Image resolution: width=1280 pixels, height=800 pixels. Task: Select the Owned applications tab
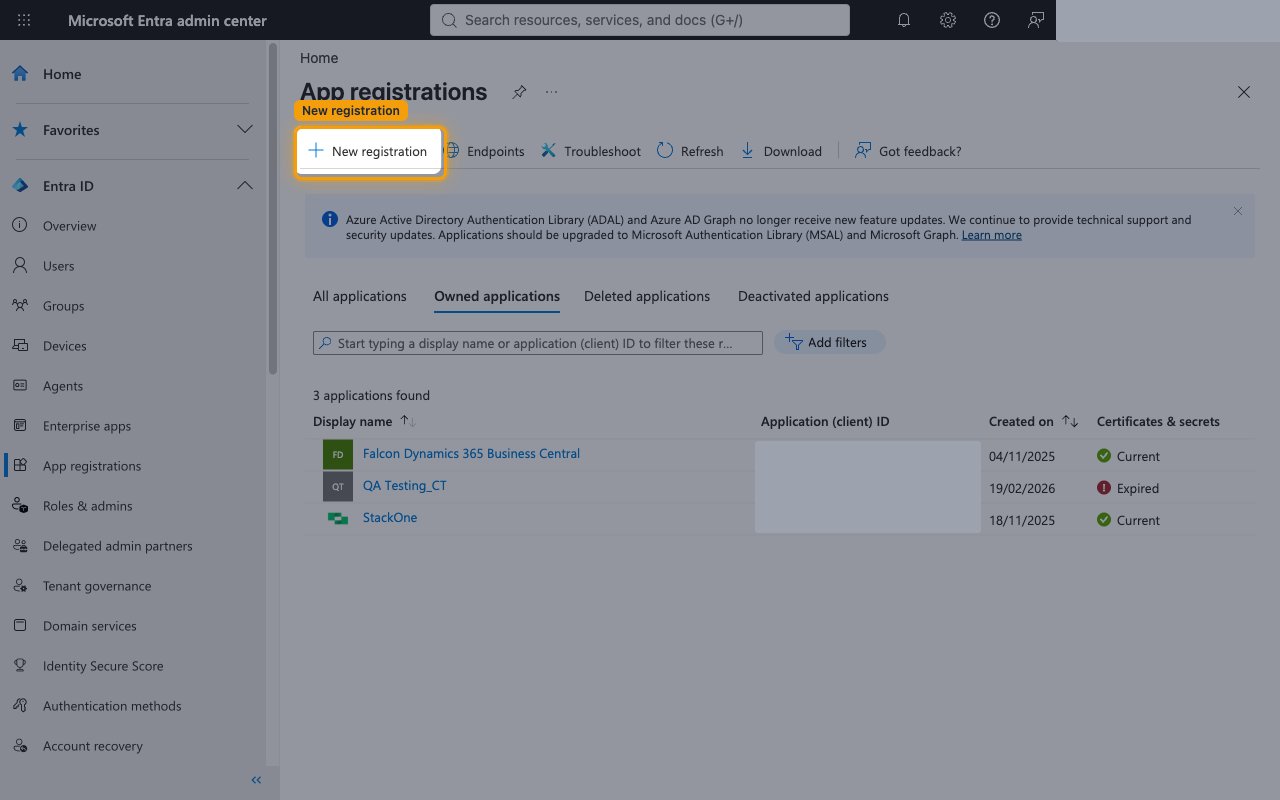[497, 296]
